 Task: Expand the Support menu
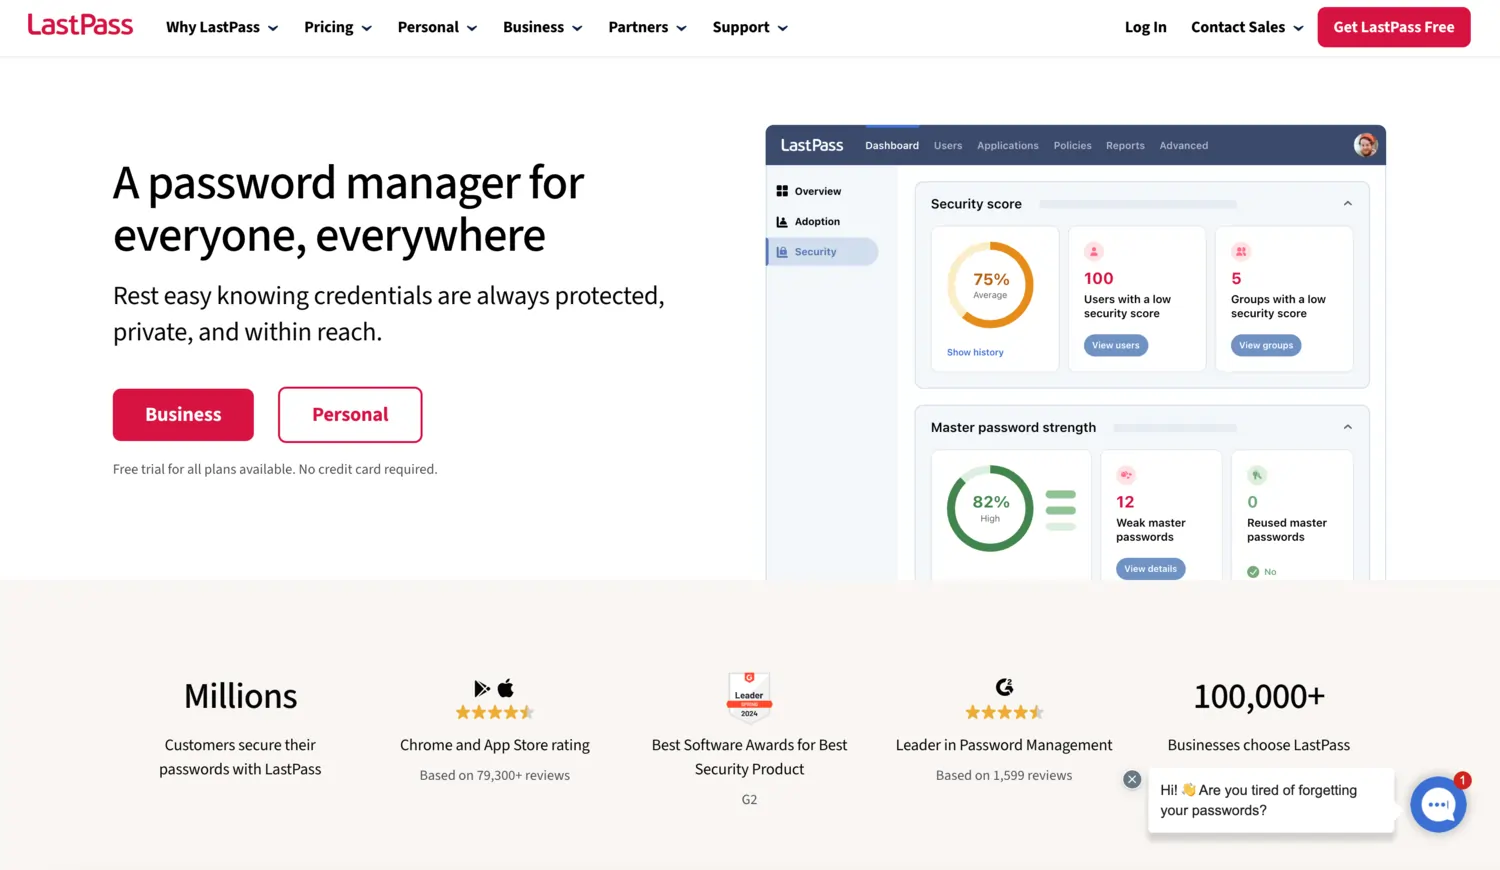(750, 27)
